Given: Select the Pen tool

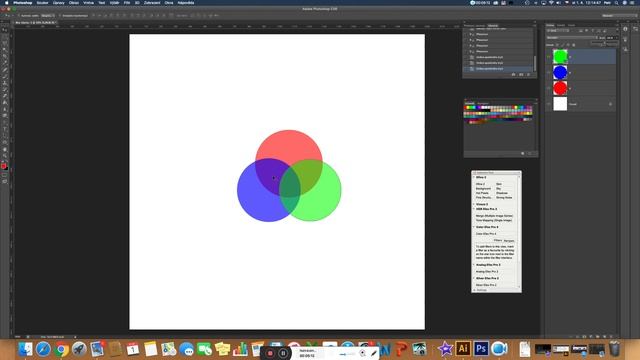Looking at the screenshot, I should point(5,122).
